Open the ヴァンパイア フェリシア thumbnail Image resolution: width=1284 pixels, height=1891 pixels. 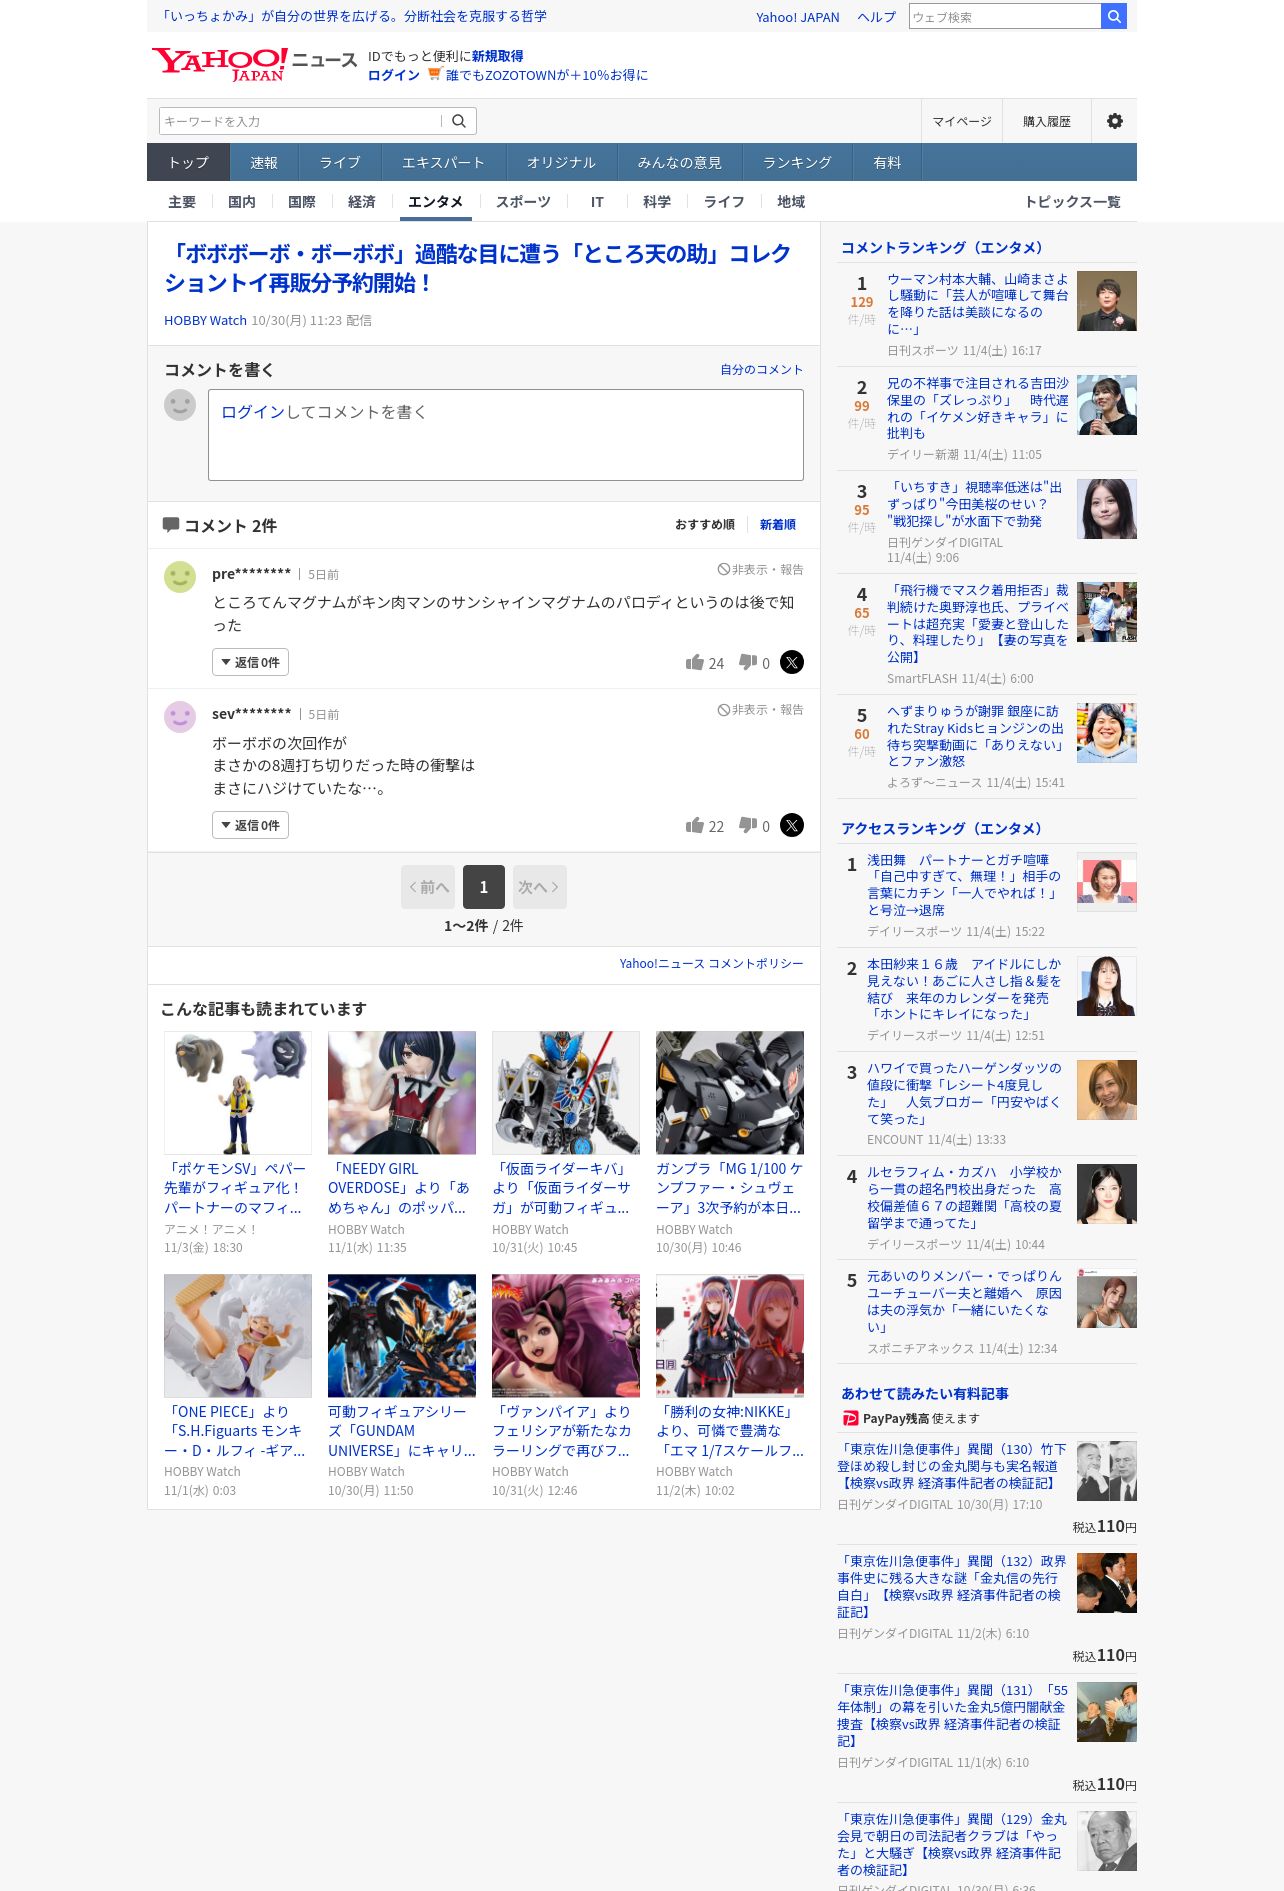[566, 1336]
